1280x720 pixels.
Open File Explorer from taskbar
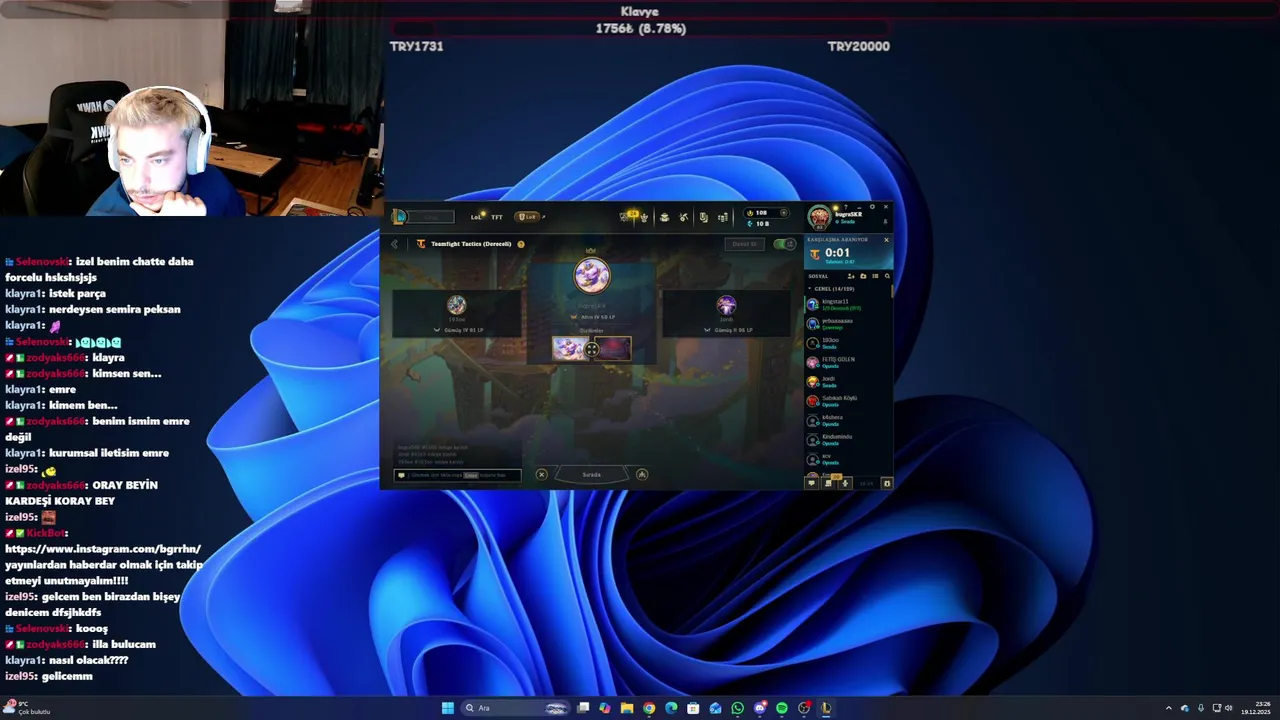click(x=627, y=708)
